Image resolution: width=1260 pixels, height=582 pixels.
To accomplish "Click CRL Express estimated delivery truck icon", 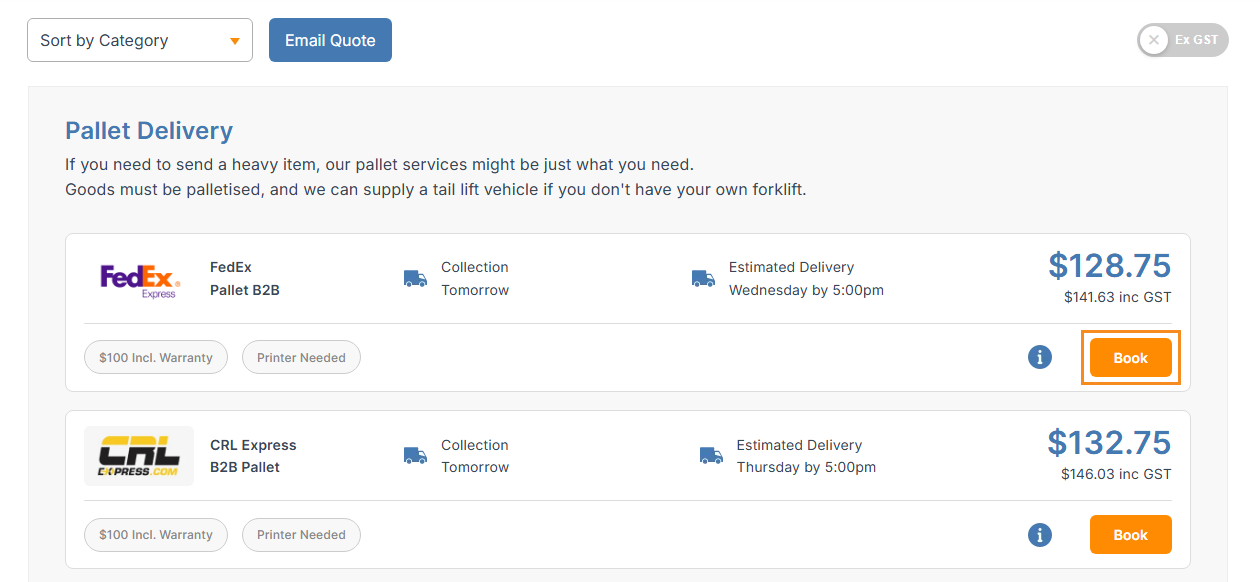I will pos(711,456).
